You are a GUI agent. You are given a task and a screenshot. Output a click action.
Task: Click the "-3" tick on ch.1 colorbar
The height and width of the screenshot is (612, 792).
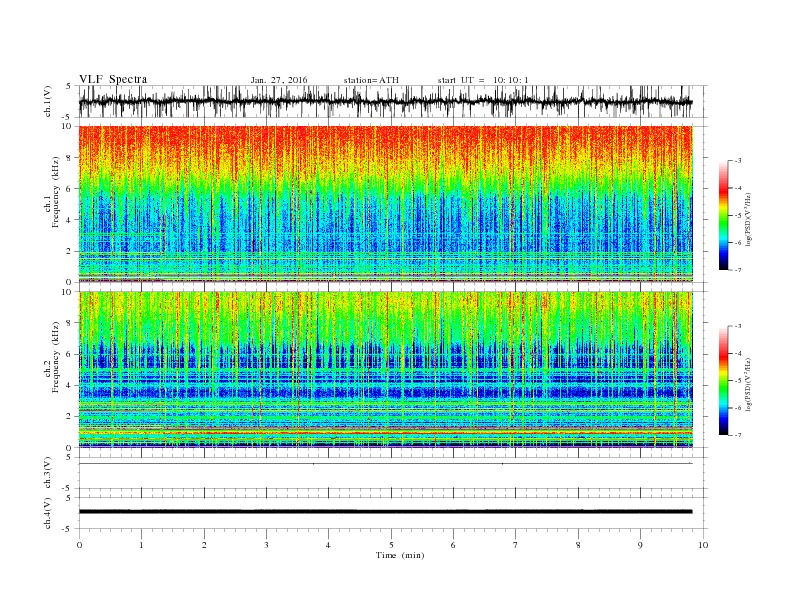(738, 161)
